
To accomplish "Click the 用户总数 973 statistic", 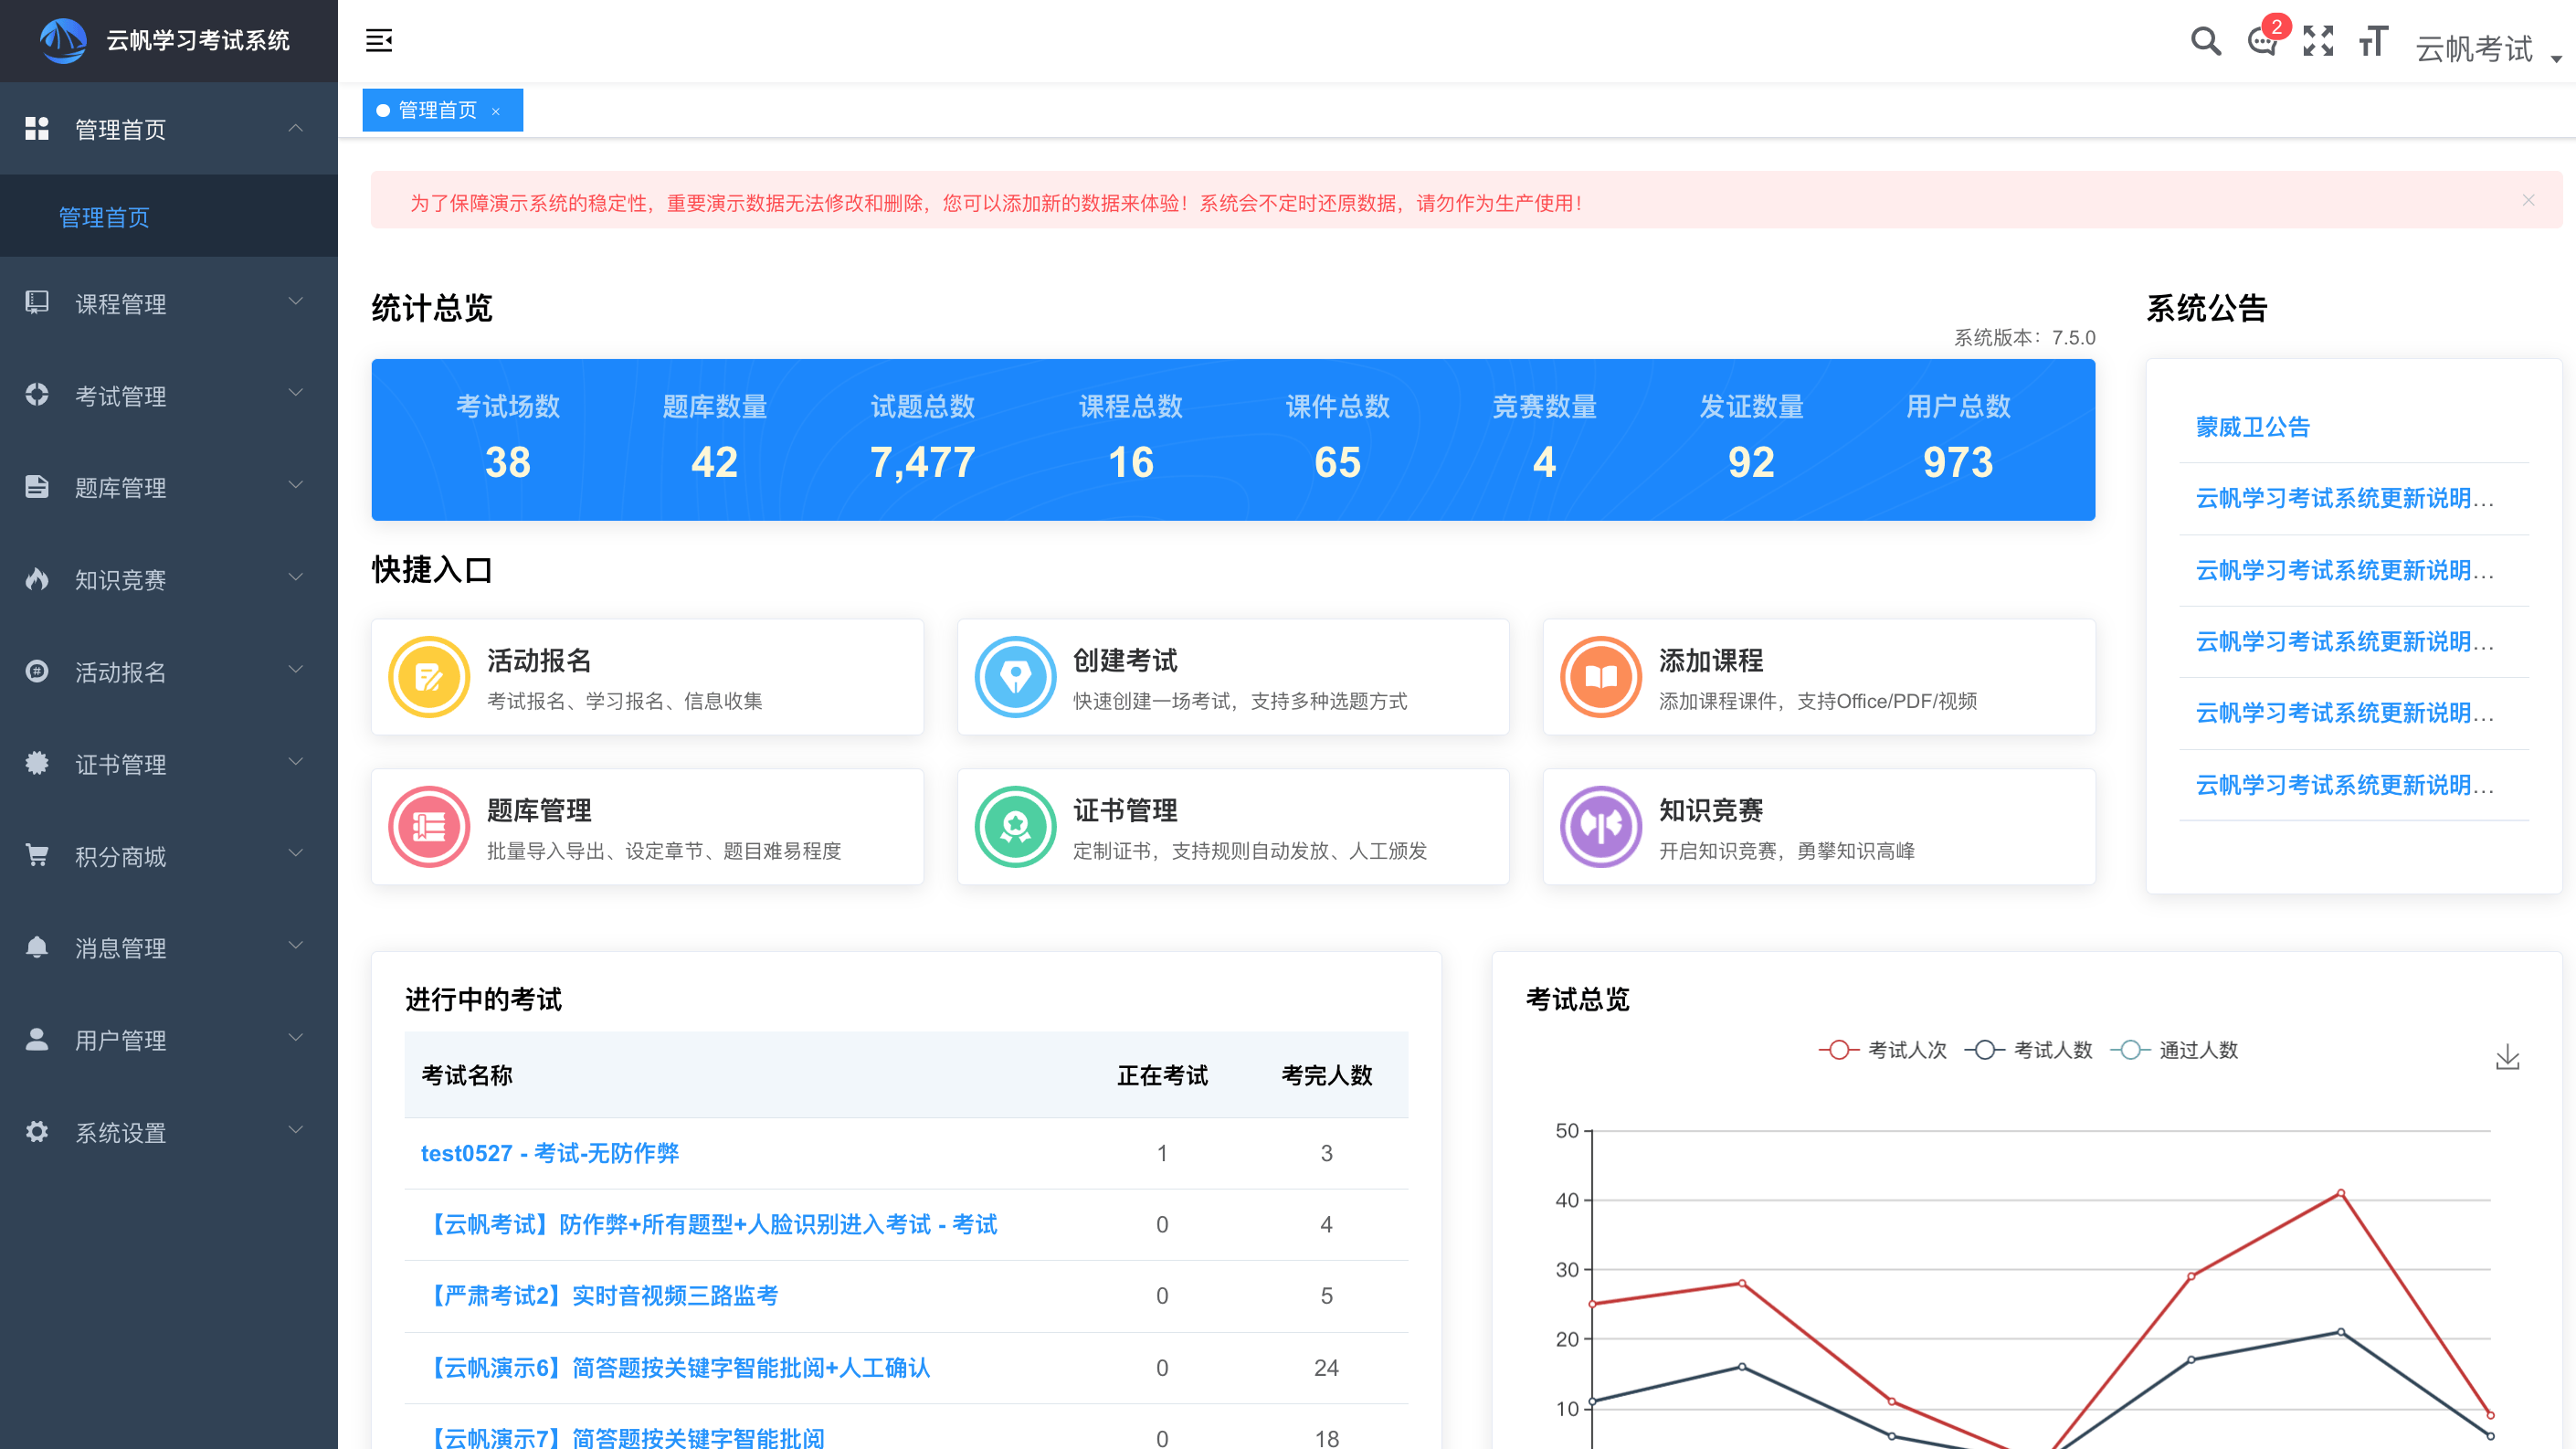I will (x=1957, y=437).
